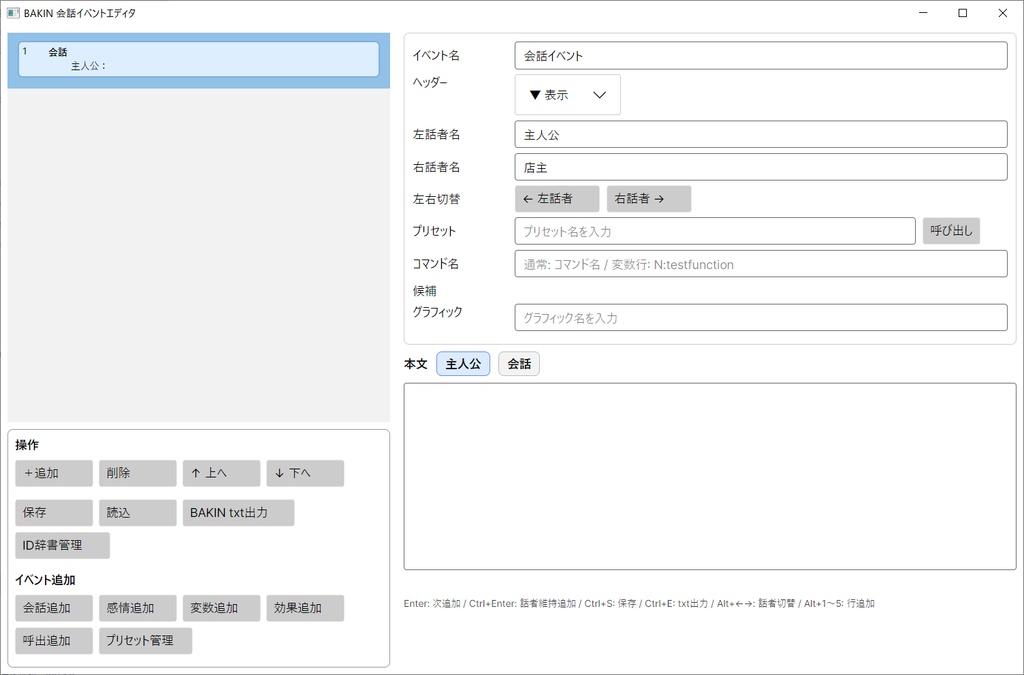This screenshot has height=675, width=1024.
Task: Switch to 右話者 →
Action: pyautogui.click(x=648, y=198)
